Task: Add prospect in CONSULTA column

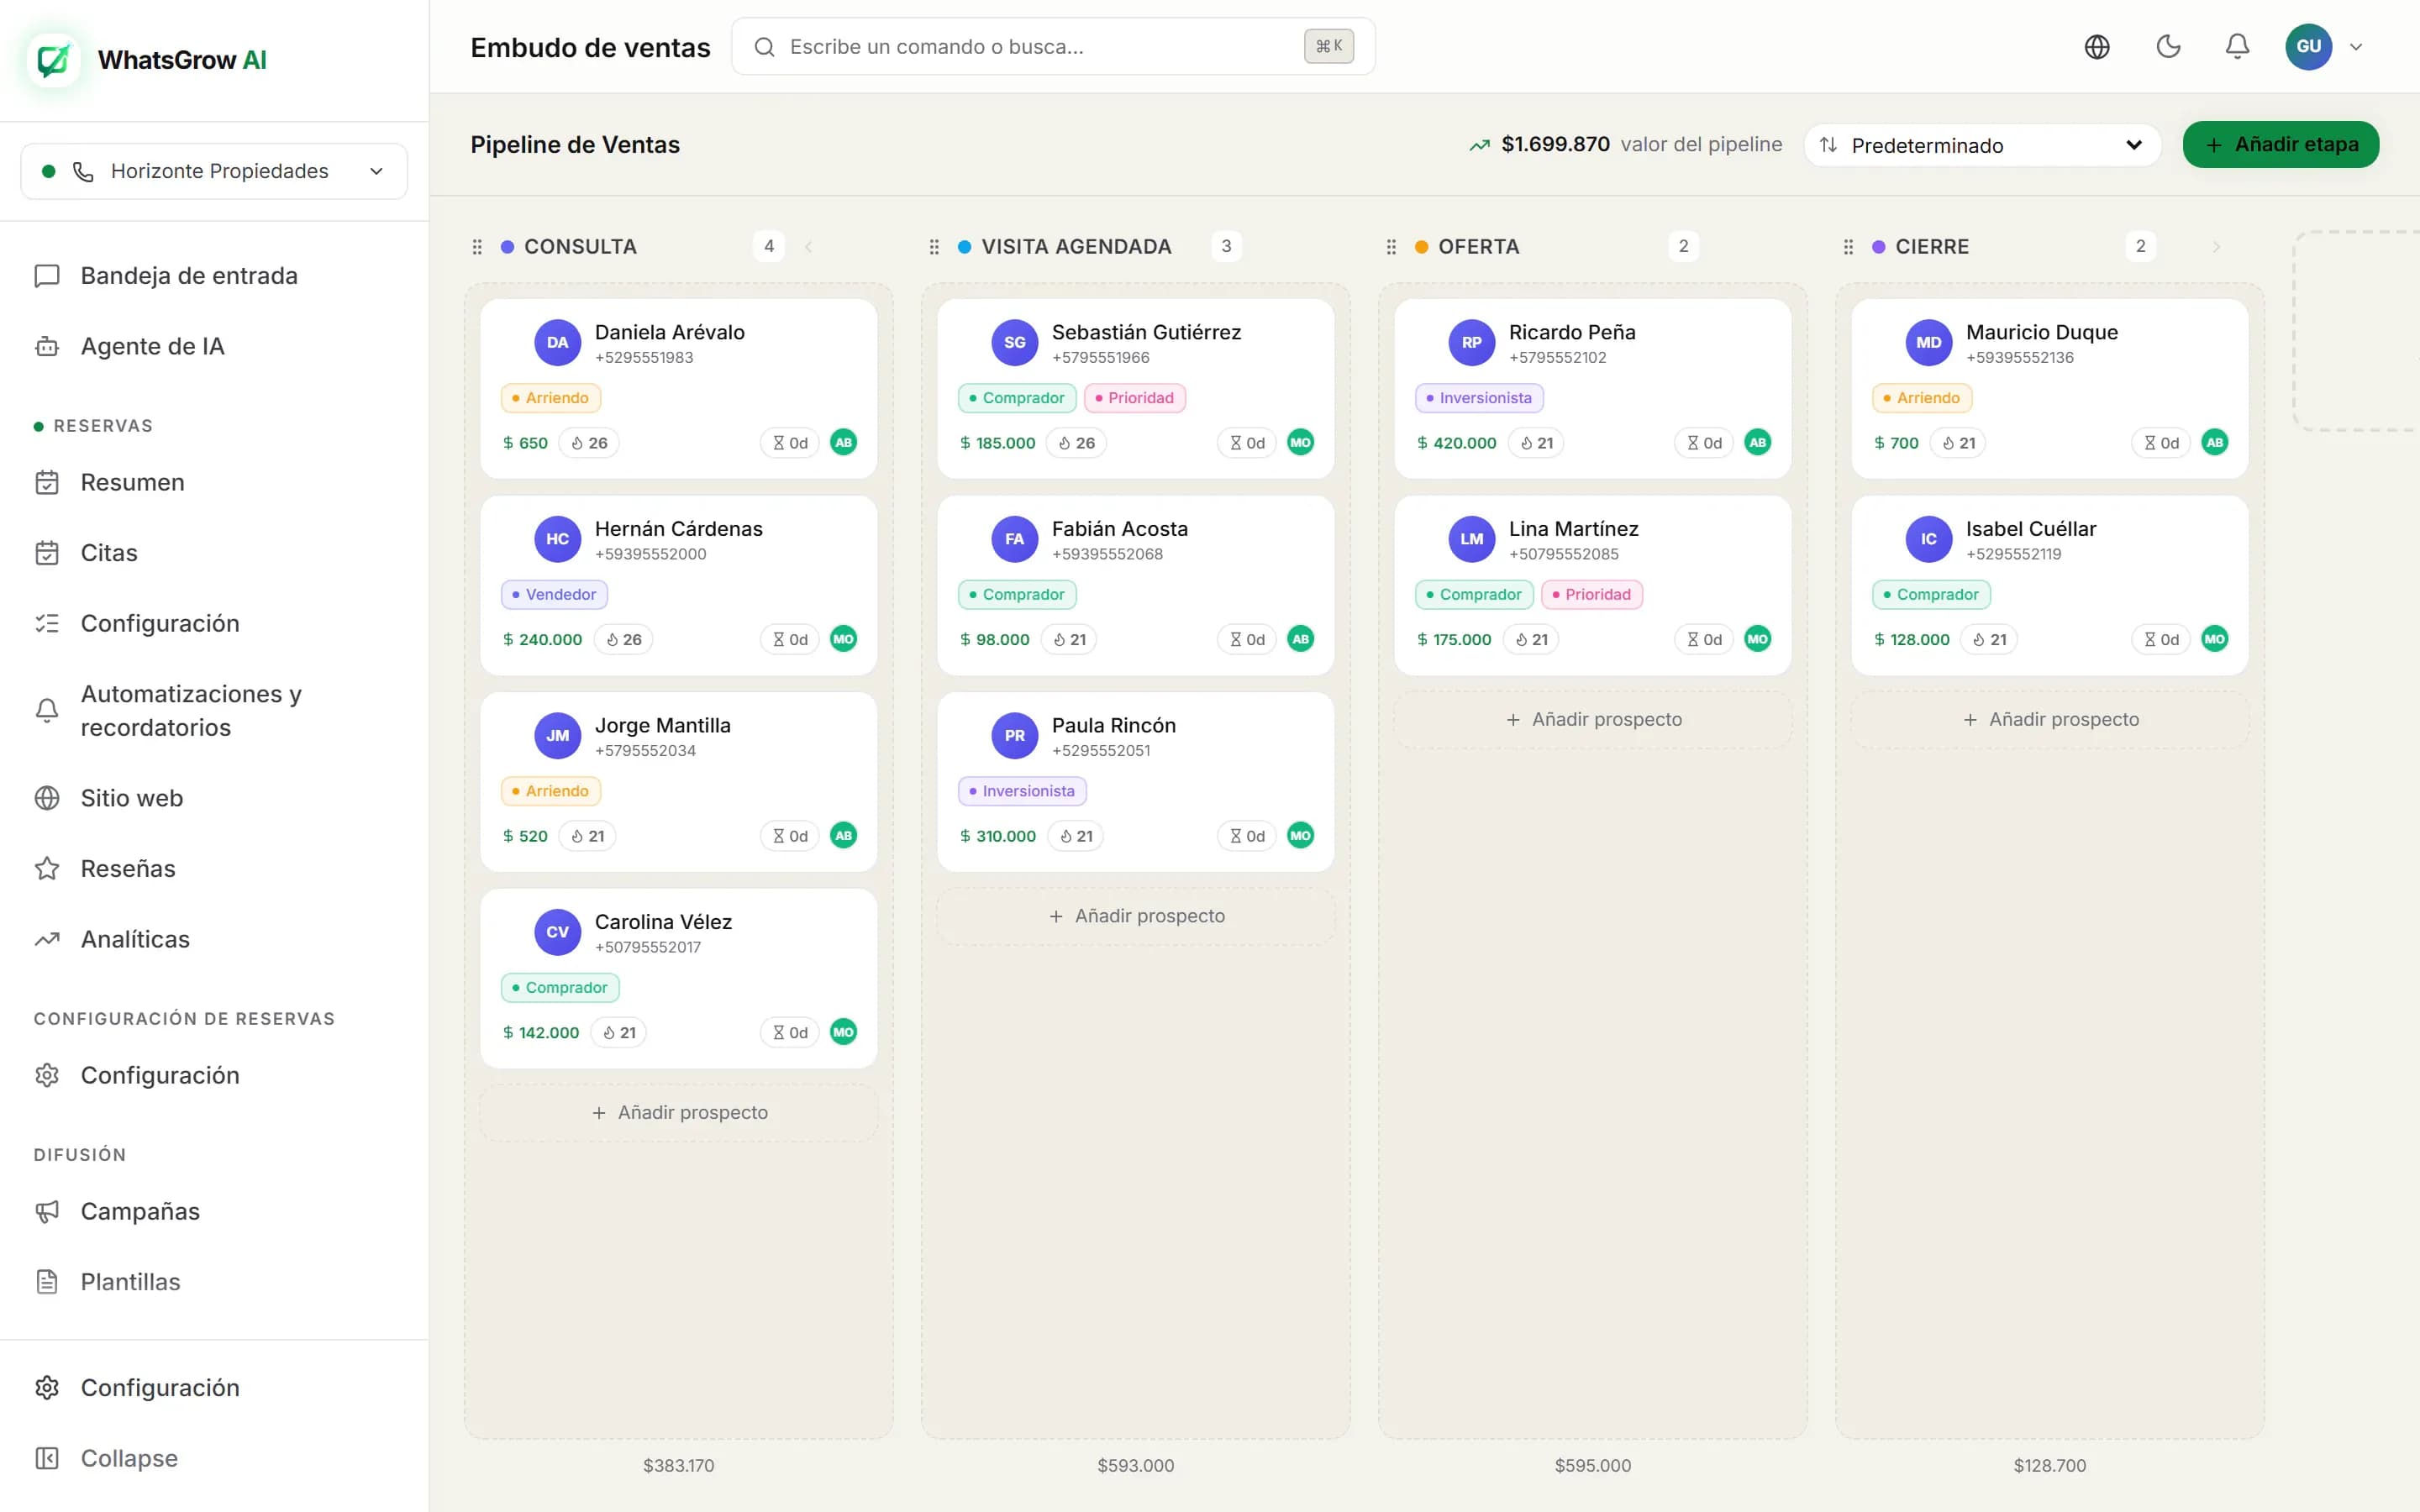Action: (x=679, y=1113)
